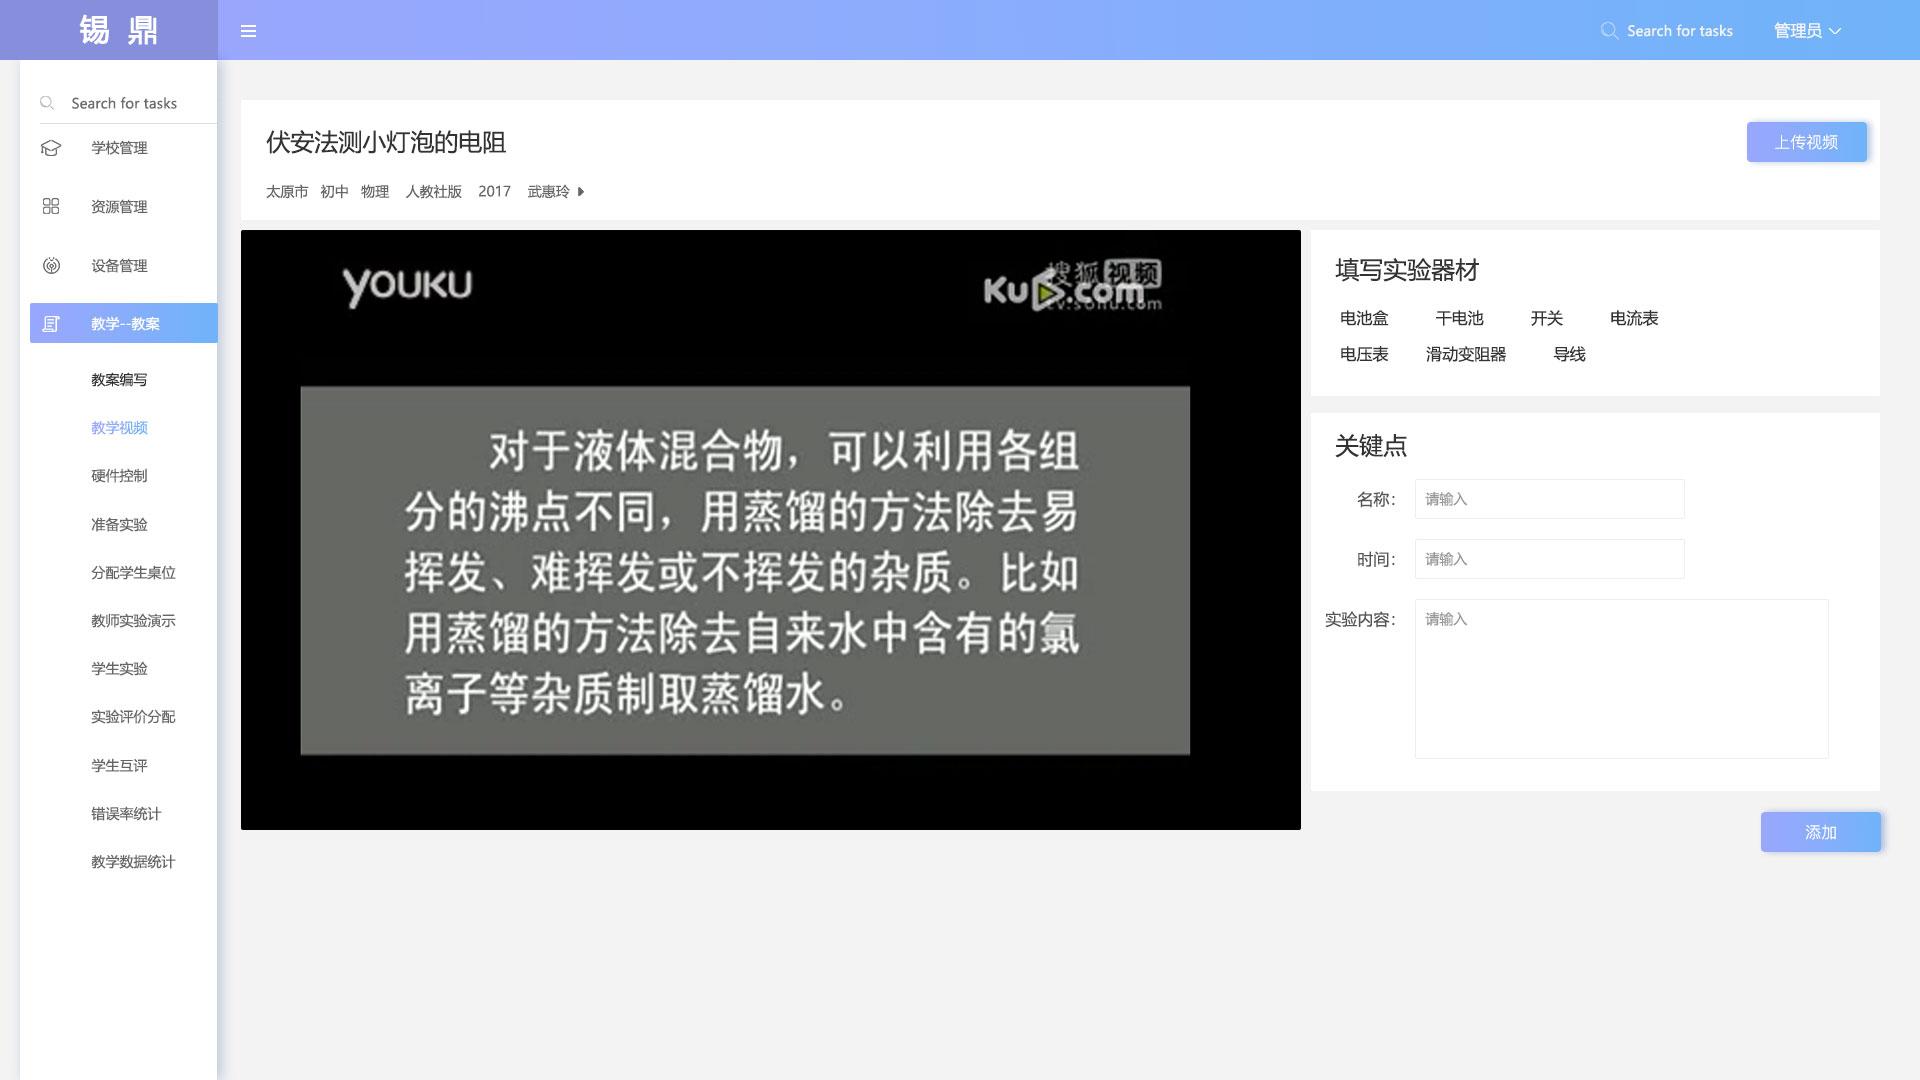Click the 物理 metadata text
Image resolution: width=1920 pixels, height=1080 pixels.
tap(375, 192)
